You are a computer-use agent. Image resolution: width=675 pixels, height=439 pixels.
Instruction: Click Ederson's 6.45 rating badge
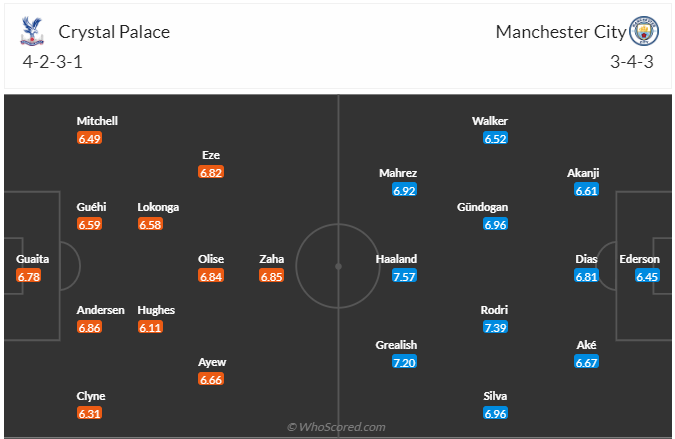click(649, 276)
